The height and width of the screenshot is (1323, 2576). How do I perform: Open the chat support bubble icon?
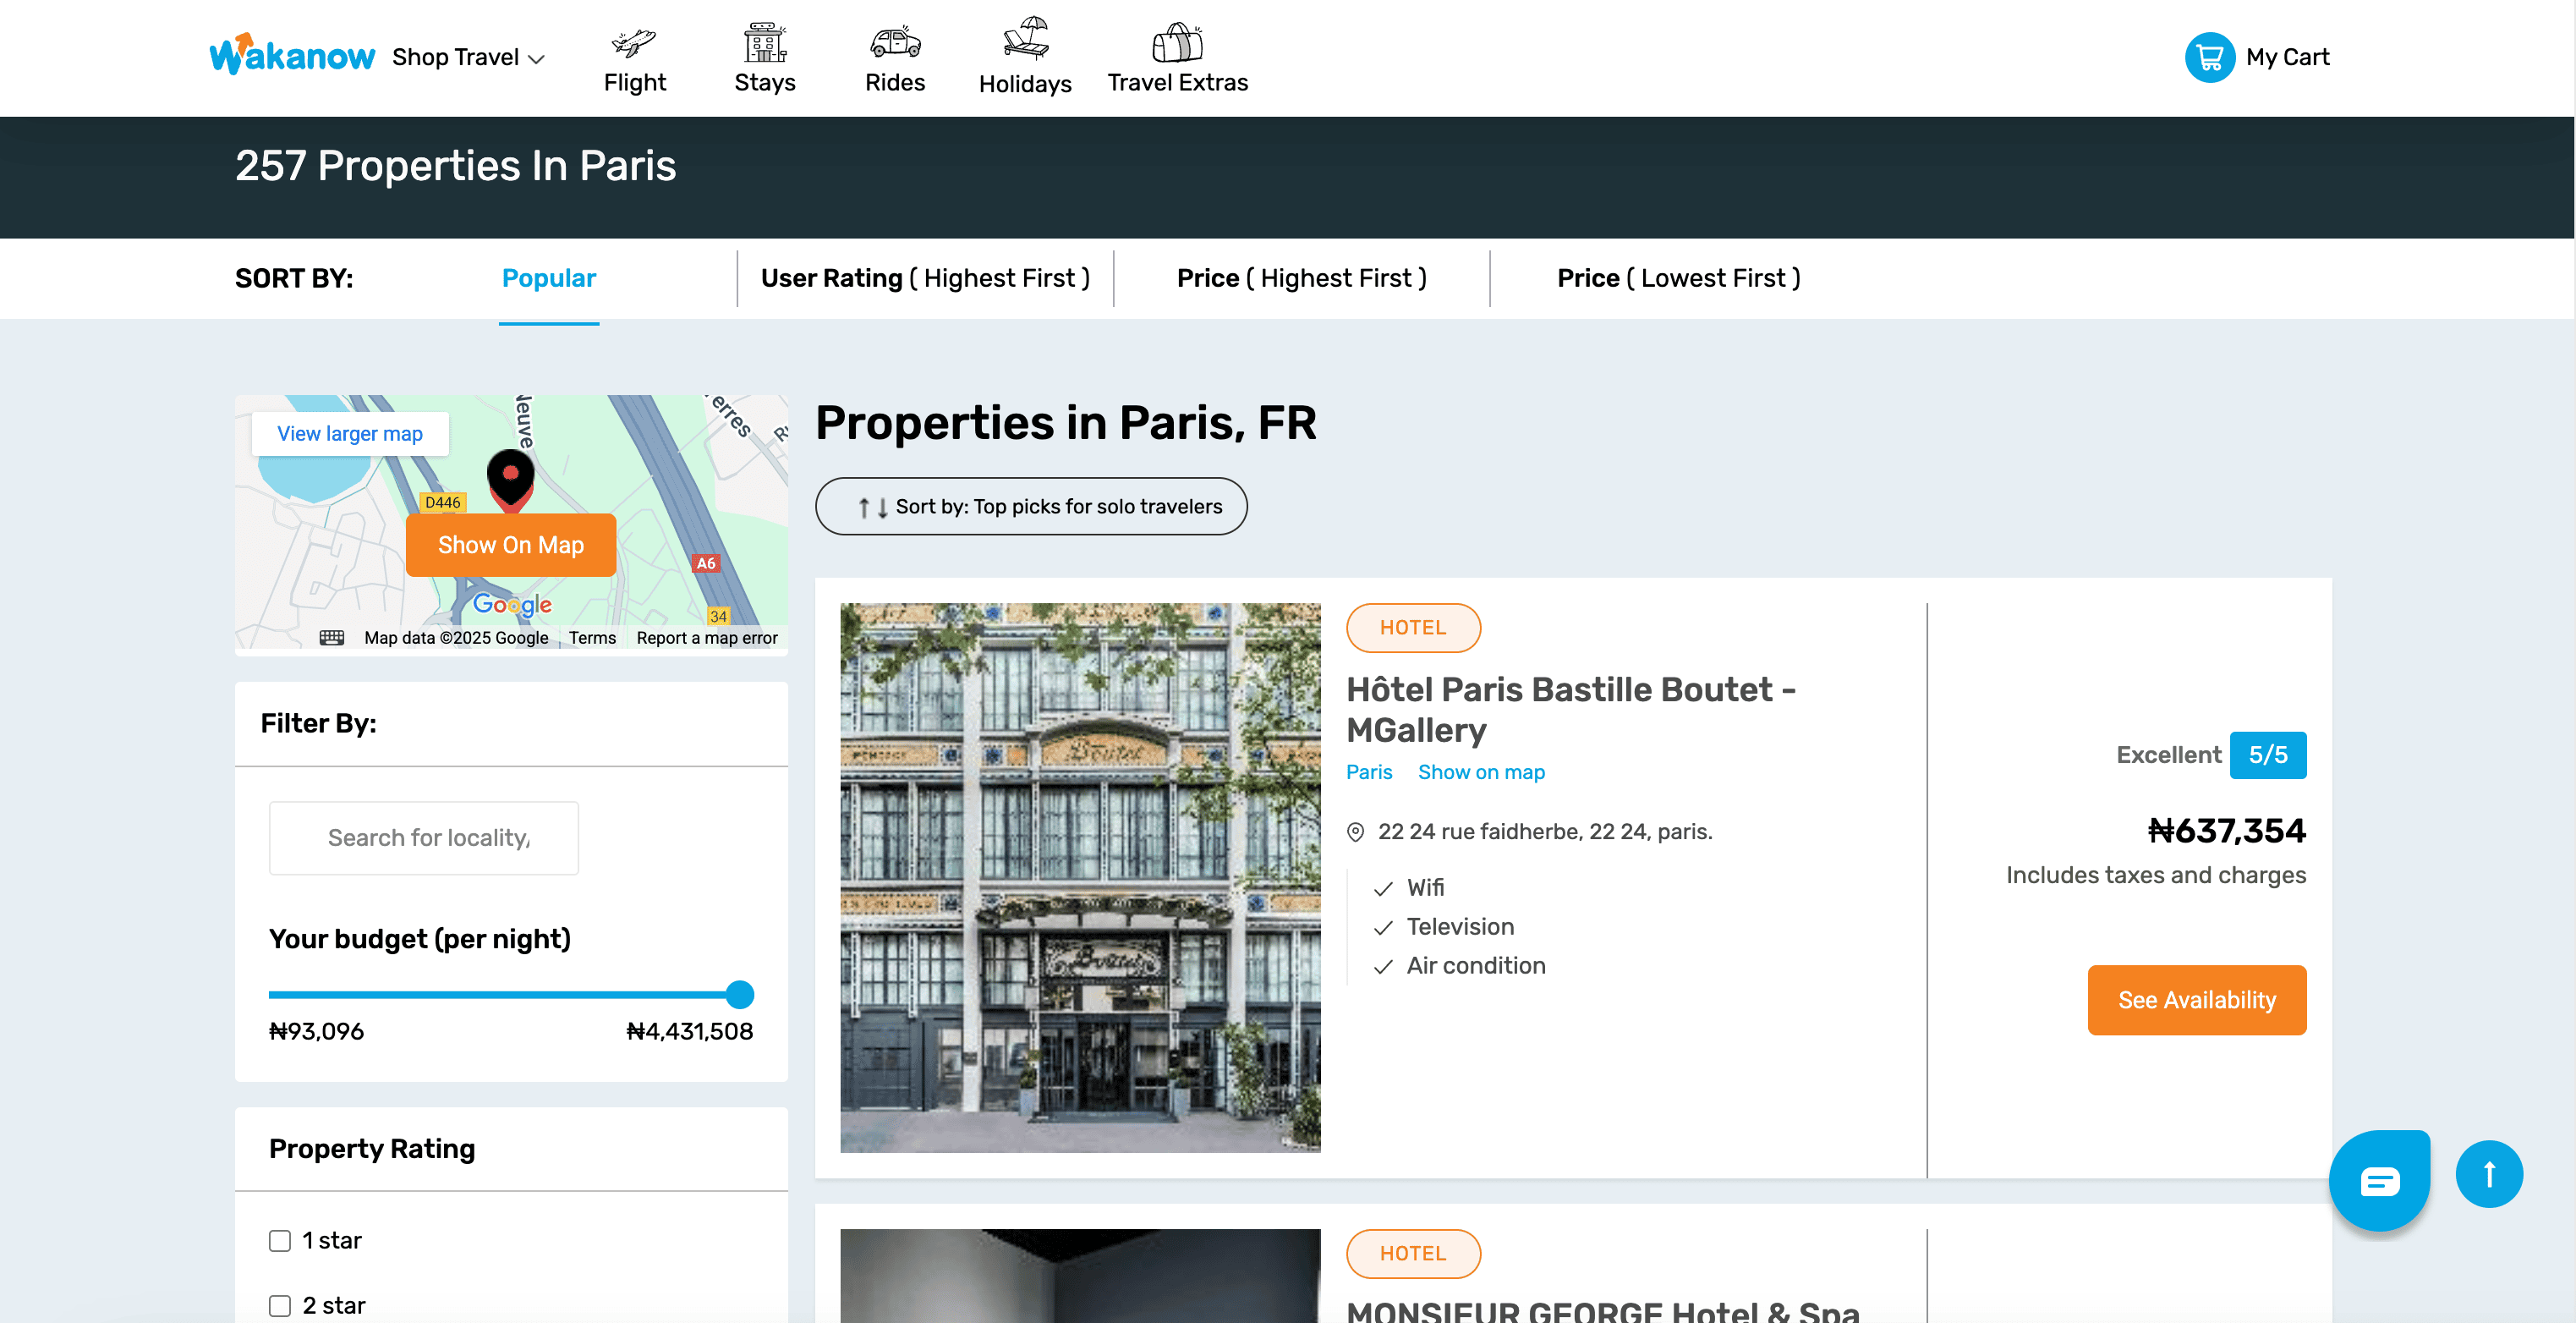click(2380, 1180)
